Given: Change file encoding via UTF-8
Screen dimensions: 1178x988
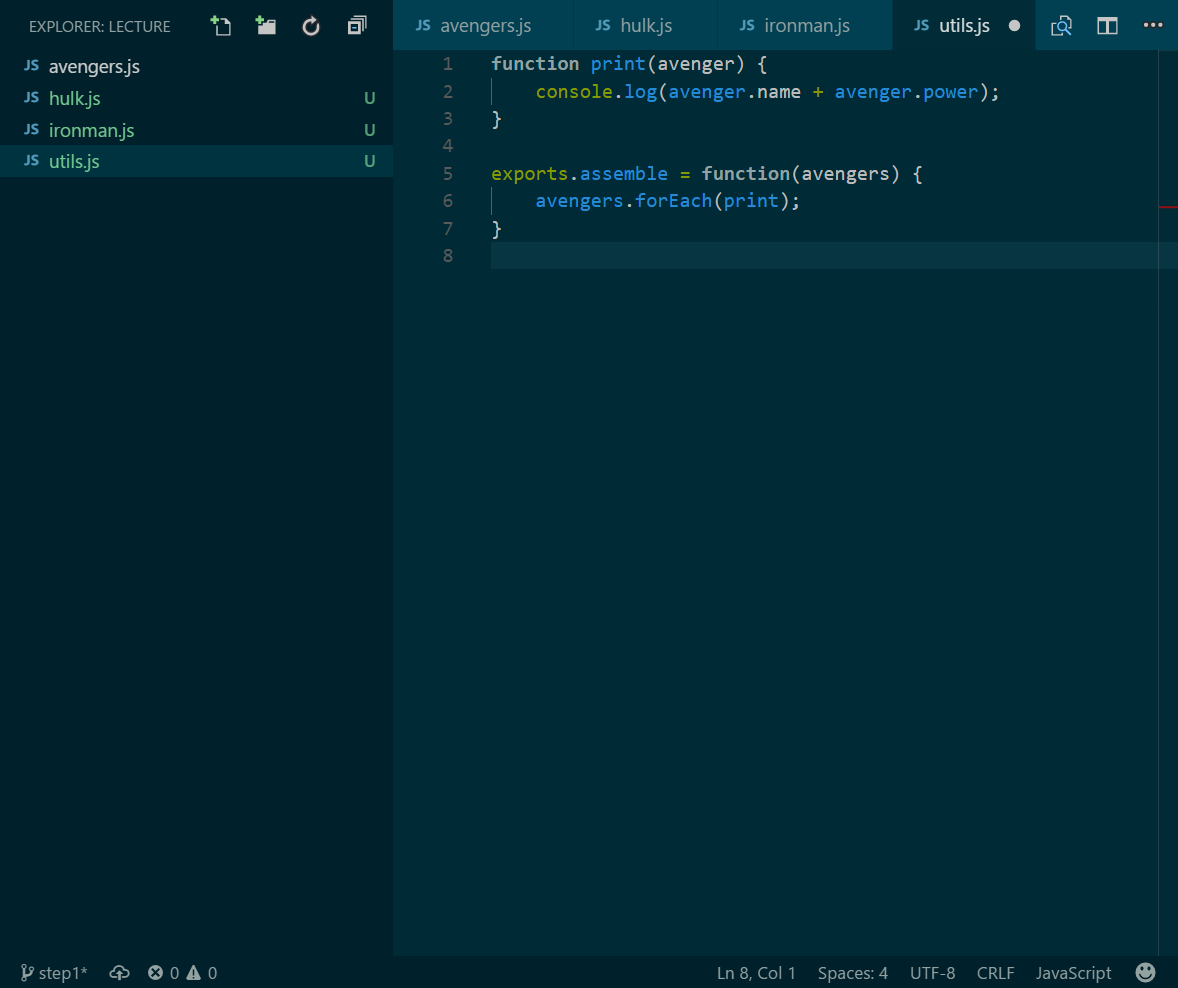Looking at the screenshot, I should (932, 973).
